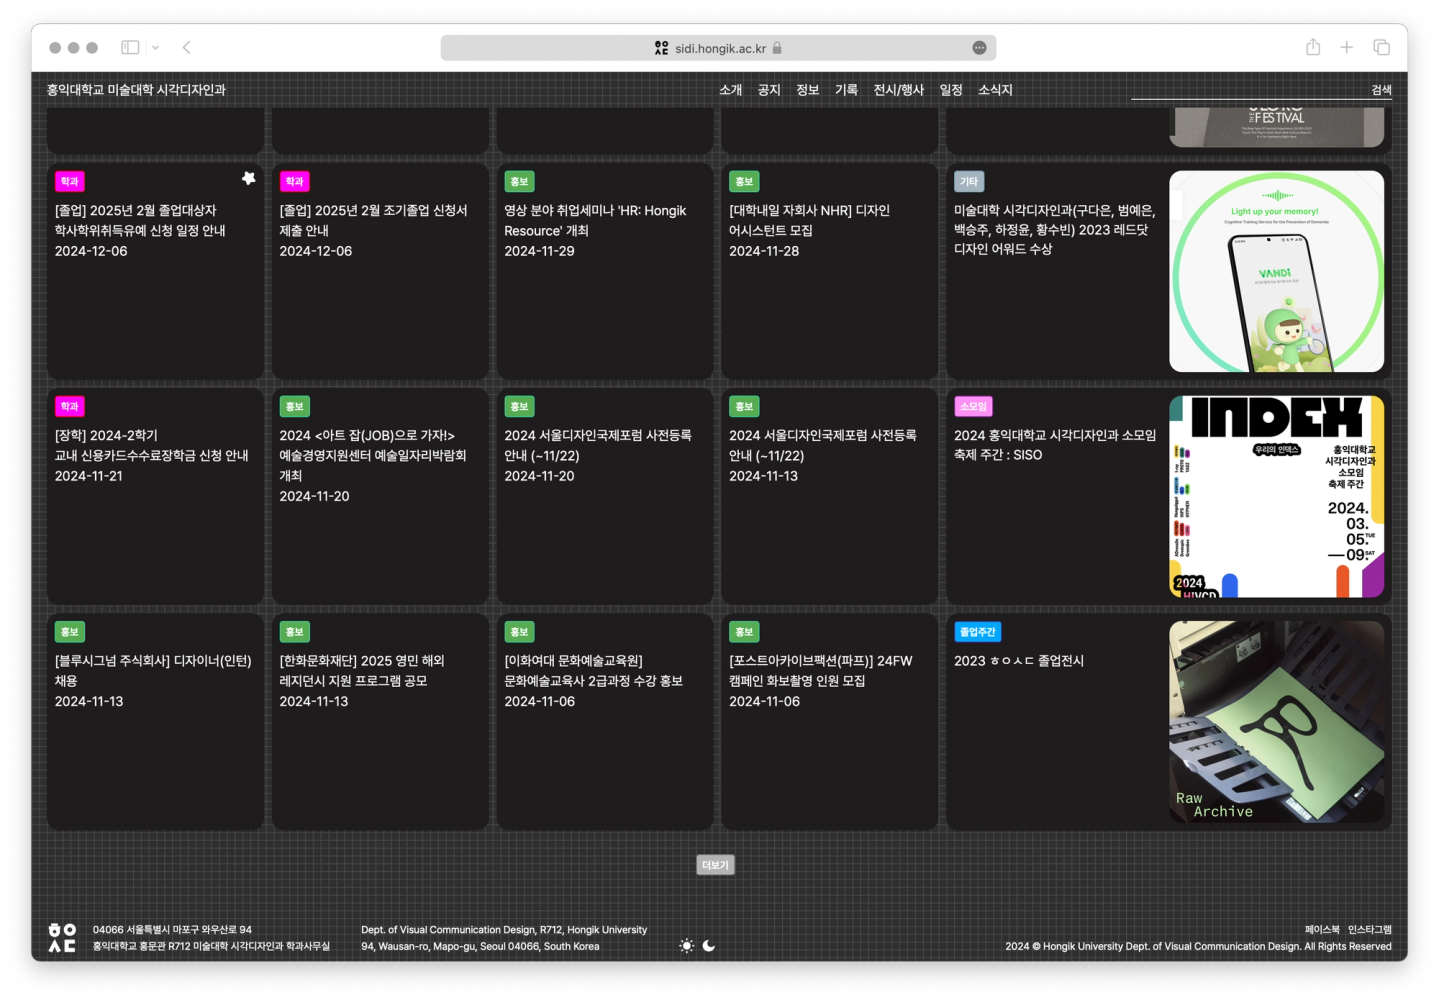This screenshot has width=1439, height=1000.
Task: Go back with the browser arrow
Action: coord(187,47)
